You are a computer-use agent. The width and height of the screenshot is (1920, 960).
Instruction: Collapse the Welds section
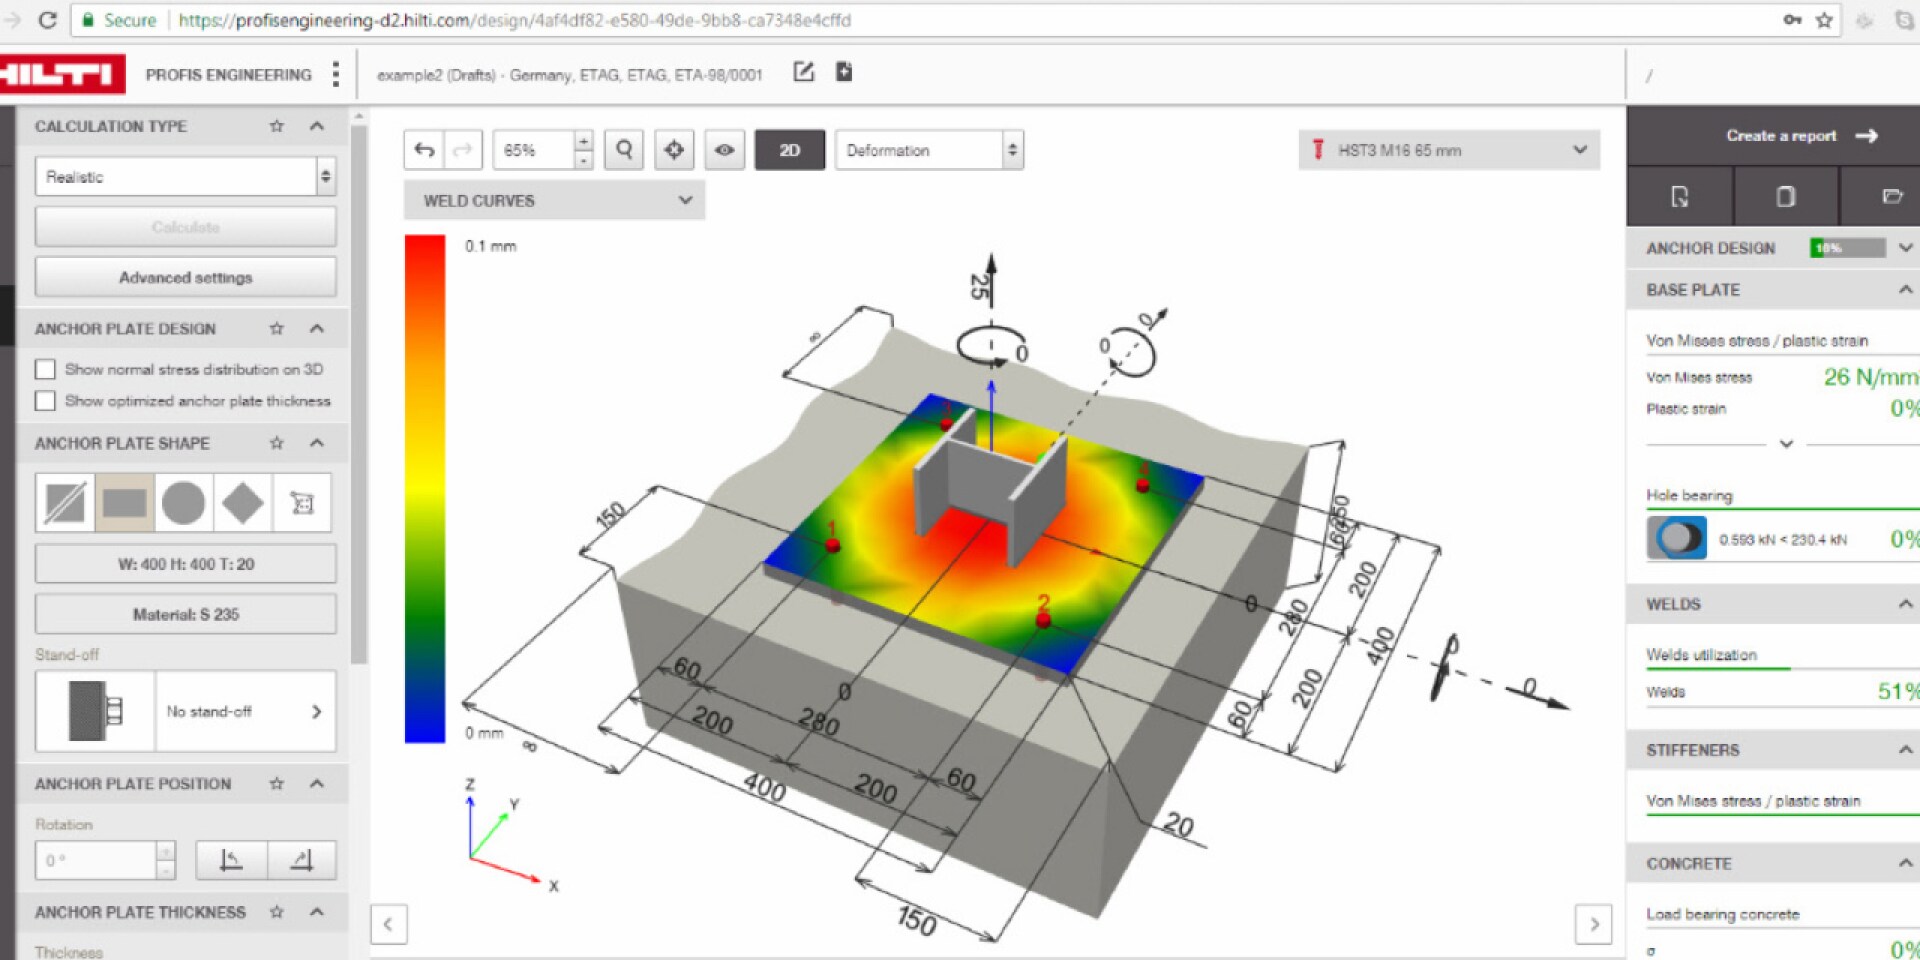[1905, 604]
